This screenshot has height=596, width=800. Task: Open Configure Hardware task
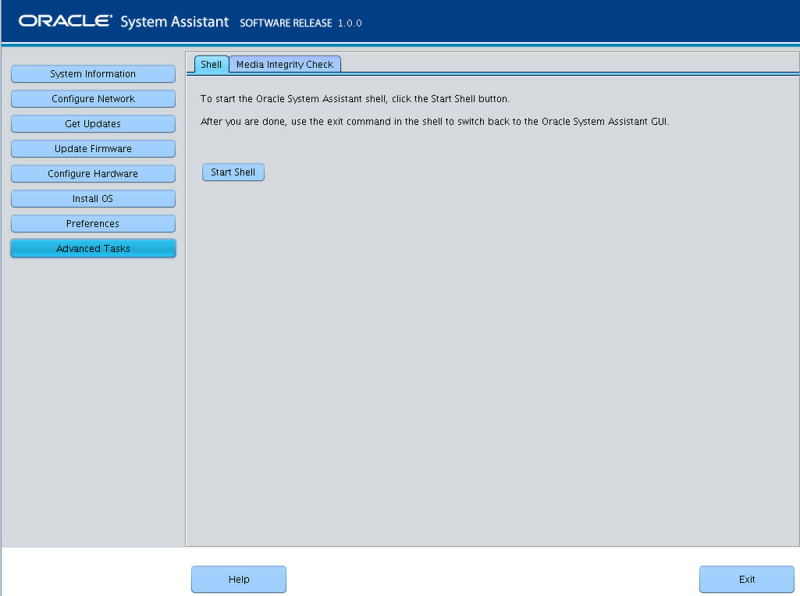pyautogui.click(x=93, y=174)
